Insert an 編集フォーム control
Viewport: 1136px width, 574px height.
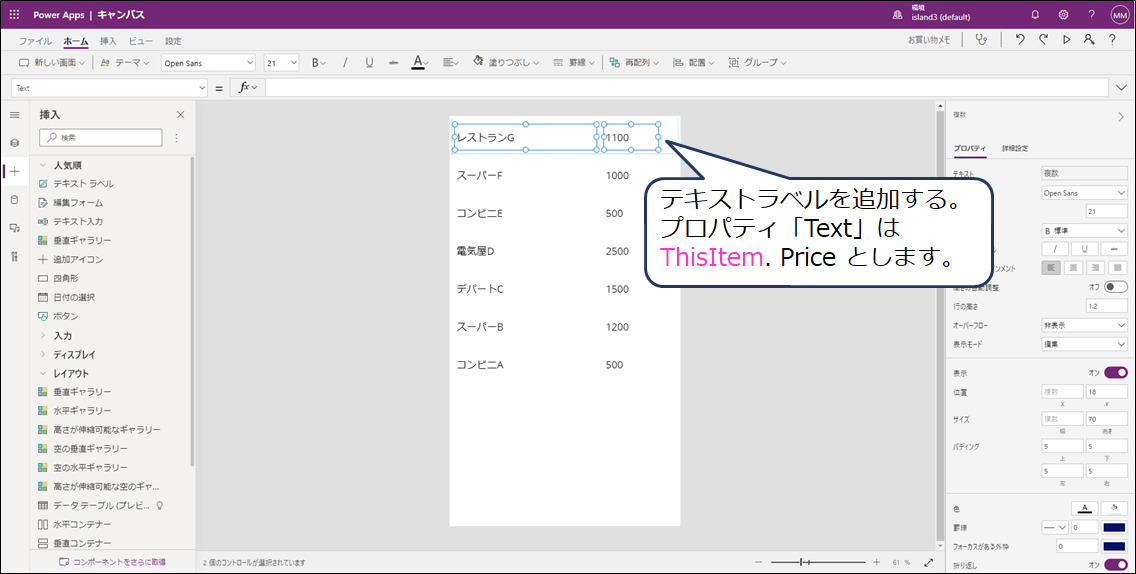(x=70, y=203)
